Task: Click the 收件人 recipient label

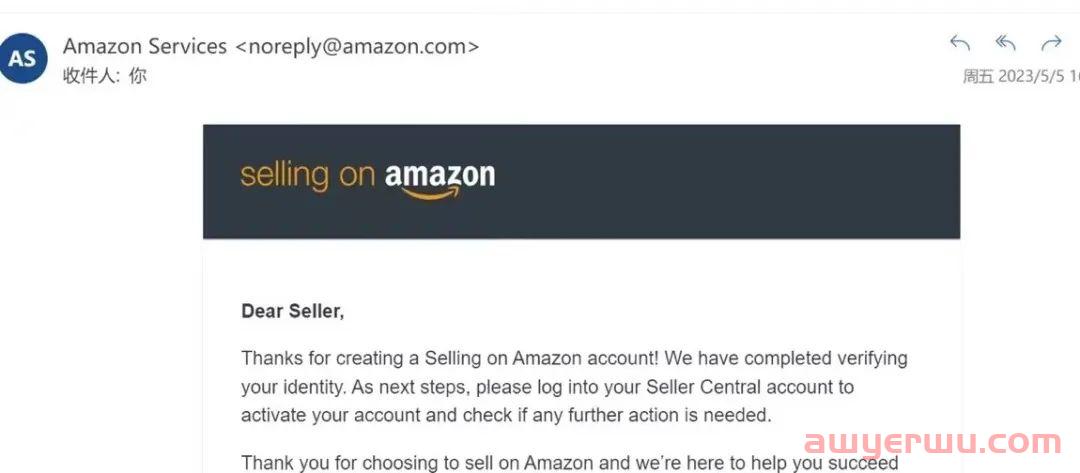Action: click(x=88, y=76)
